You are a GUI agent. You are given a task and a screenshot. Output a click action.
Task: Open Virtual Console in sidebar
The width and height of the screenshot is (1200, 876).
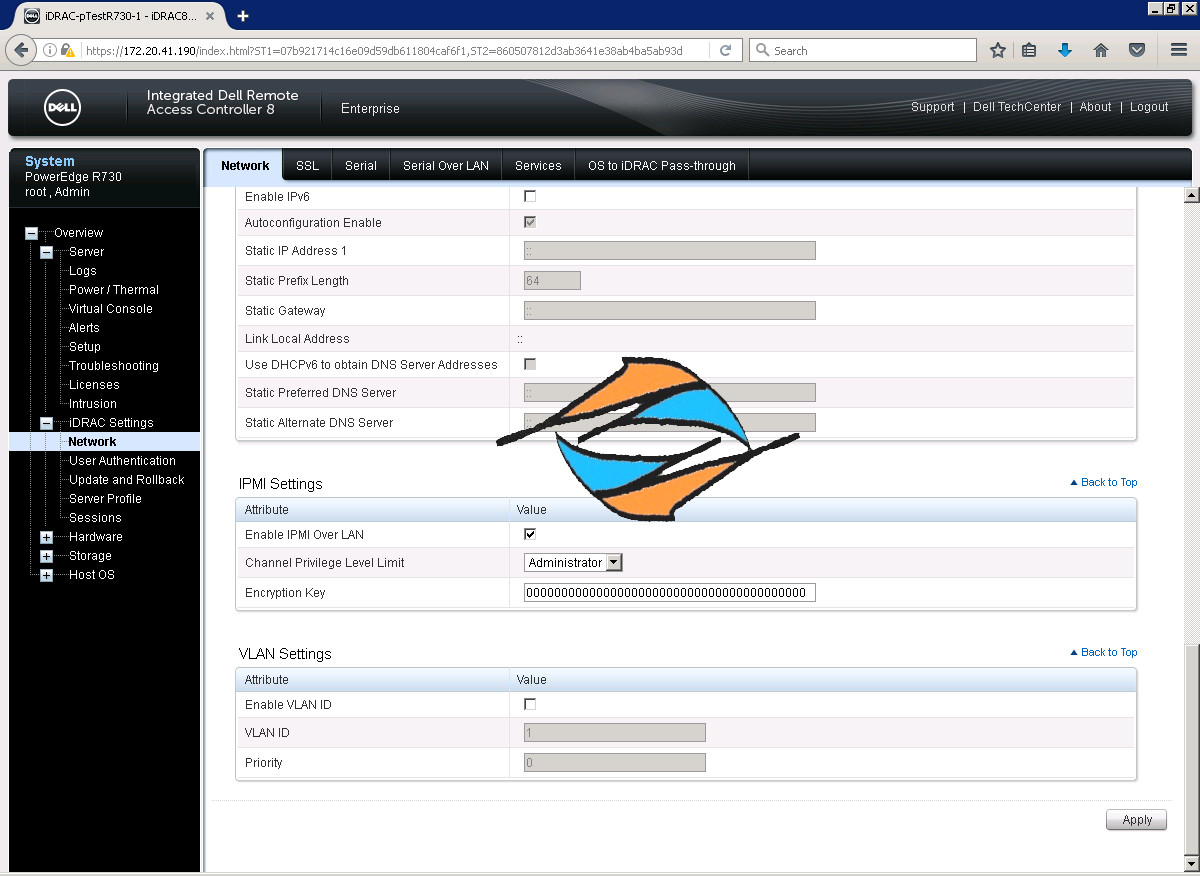(x=111, y=309)
